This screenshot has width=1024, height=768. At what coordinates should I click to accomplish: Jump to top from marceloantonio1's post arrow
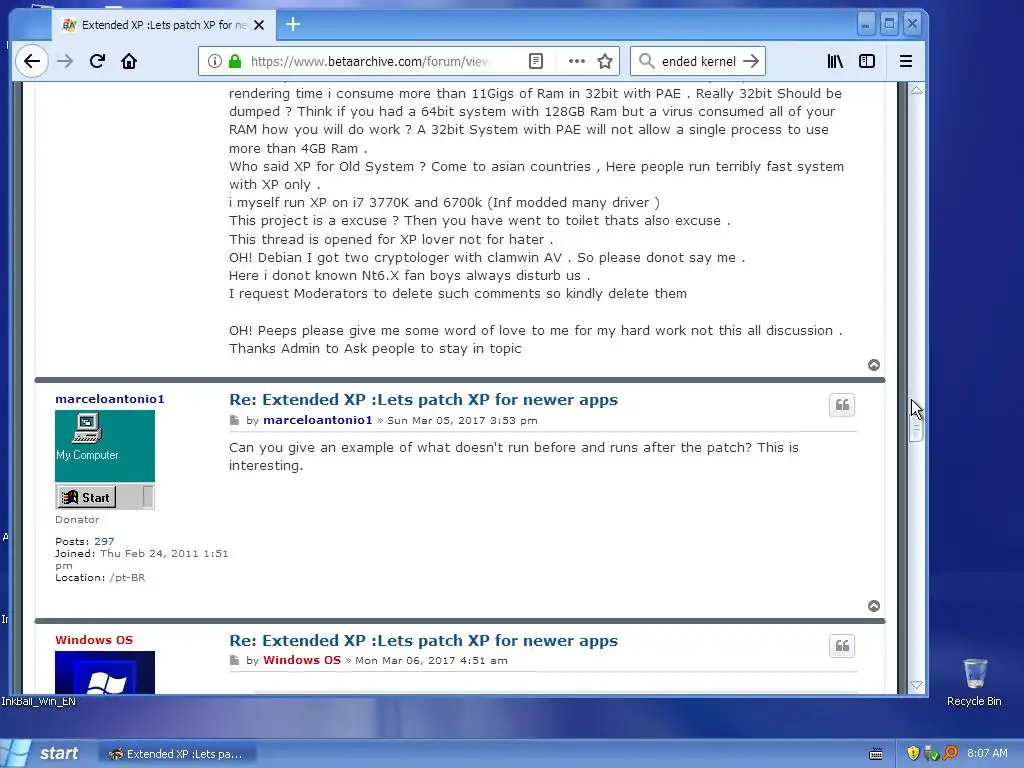click(874, 606)
